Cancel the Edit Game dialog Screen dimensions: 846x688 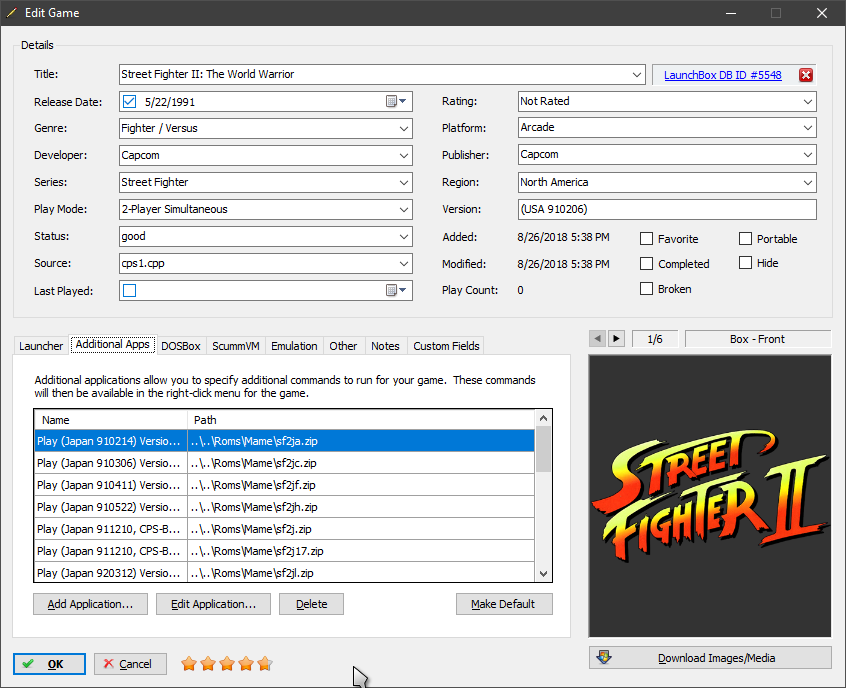point(130,664)
